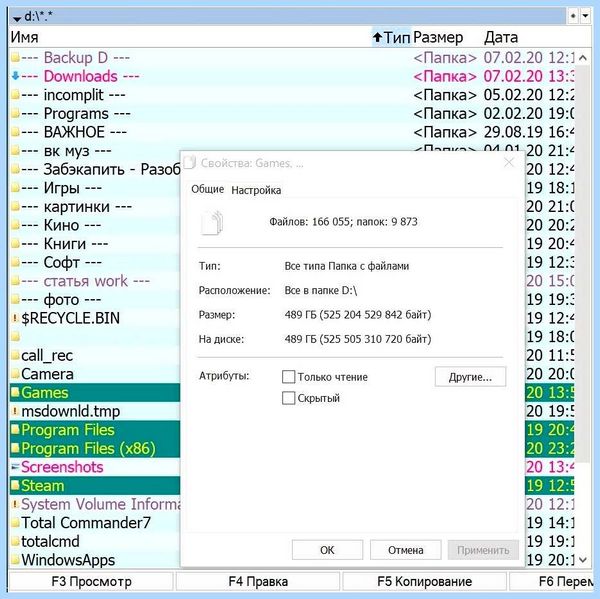Click the Софт folder icon
Screen dimensions: 600x599
15,263
